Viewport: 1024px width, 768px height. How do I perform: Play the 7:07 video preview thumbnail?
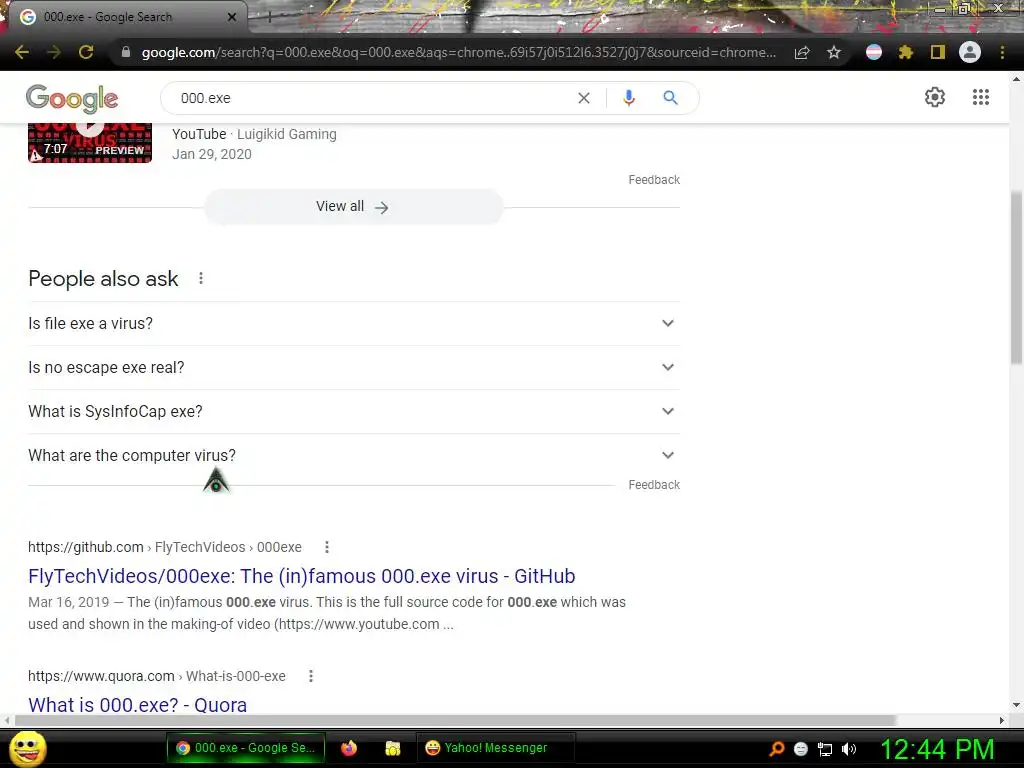tap(90, 142)
